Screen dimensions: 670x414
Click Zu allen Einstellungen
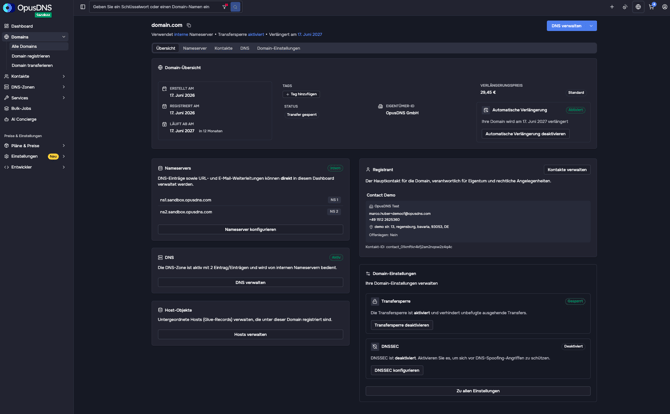(478, 391)
